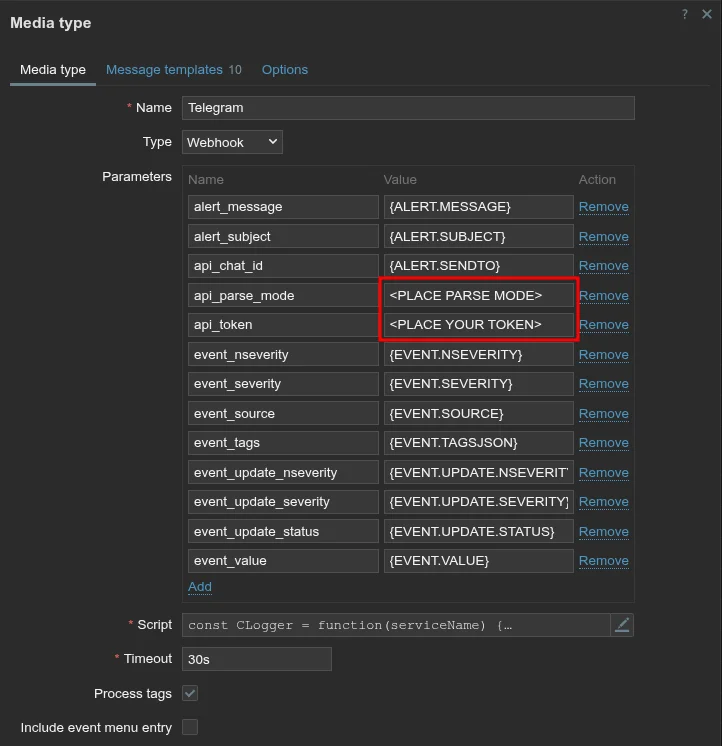Viewport: 722px width, 746px height.
Task: Edit the event_update_status name field
Action: [283, 531]
